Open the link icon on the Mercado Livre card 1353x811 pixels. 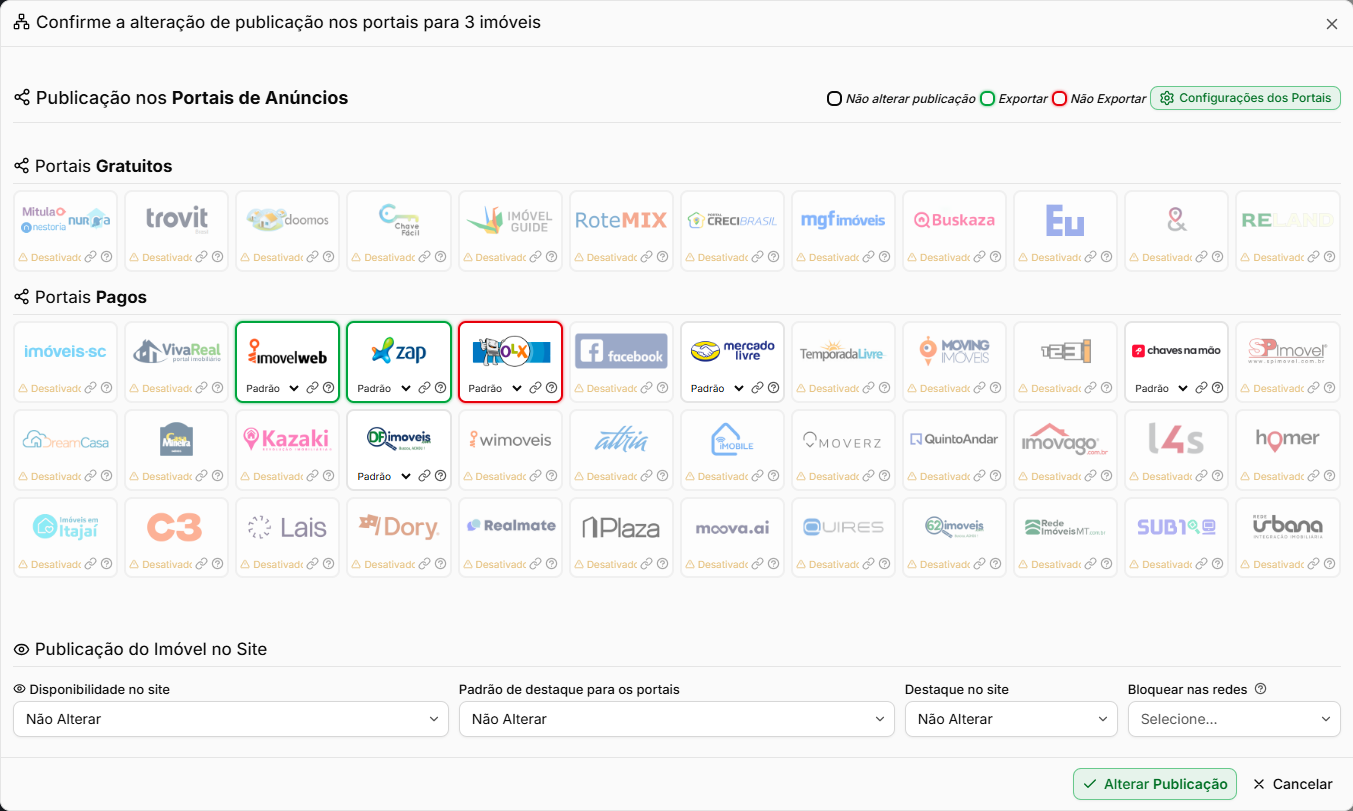click(757, 388)
